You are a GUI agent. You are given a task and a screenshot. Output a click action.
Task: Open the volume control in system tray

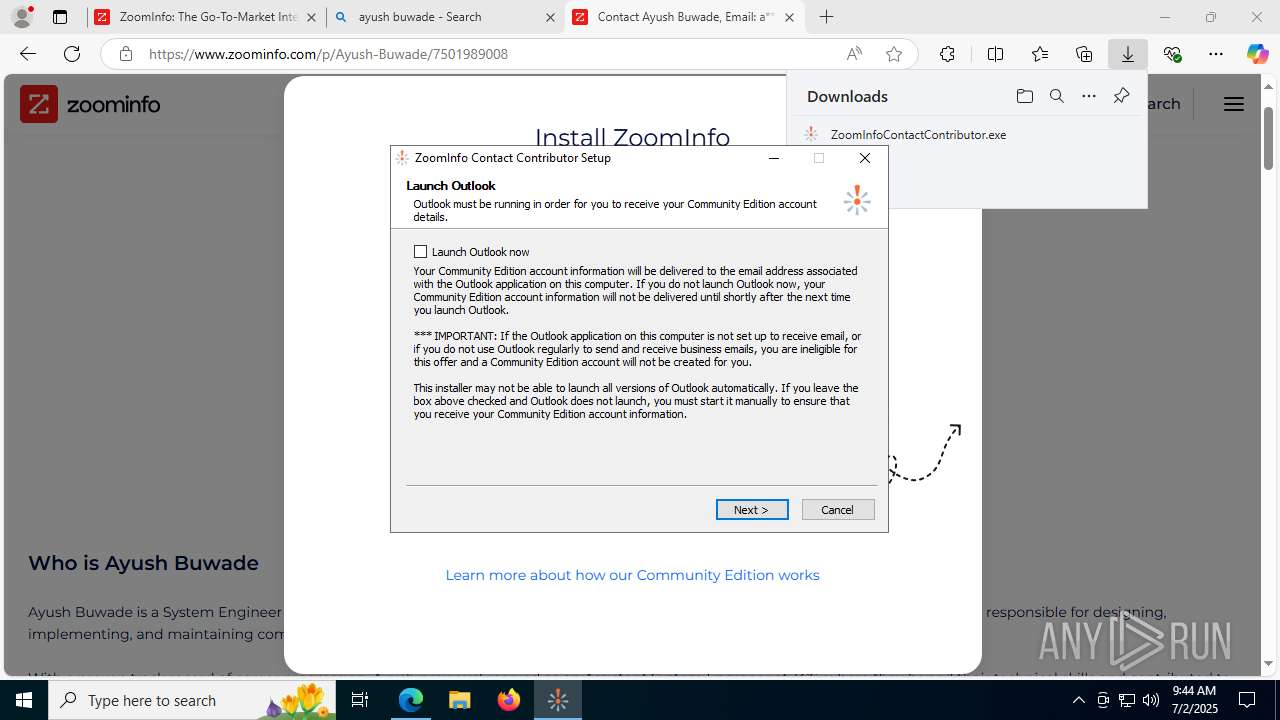click(x=1151, y=700)
